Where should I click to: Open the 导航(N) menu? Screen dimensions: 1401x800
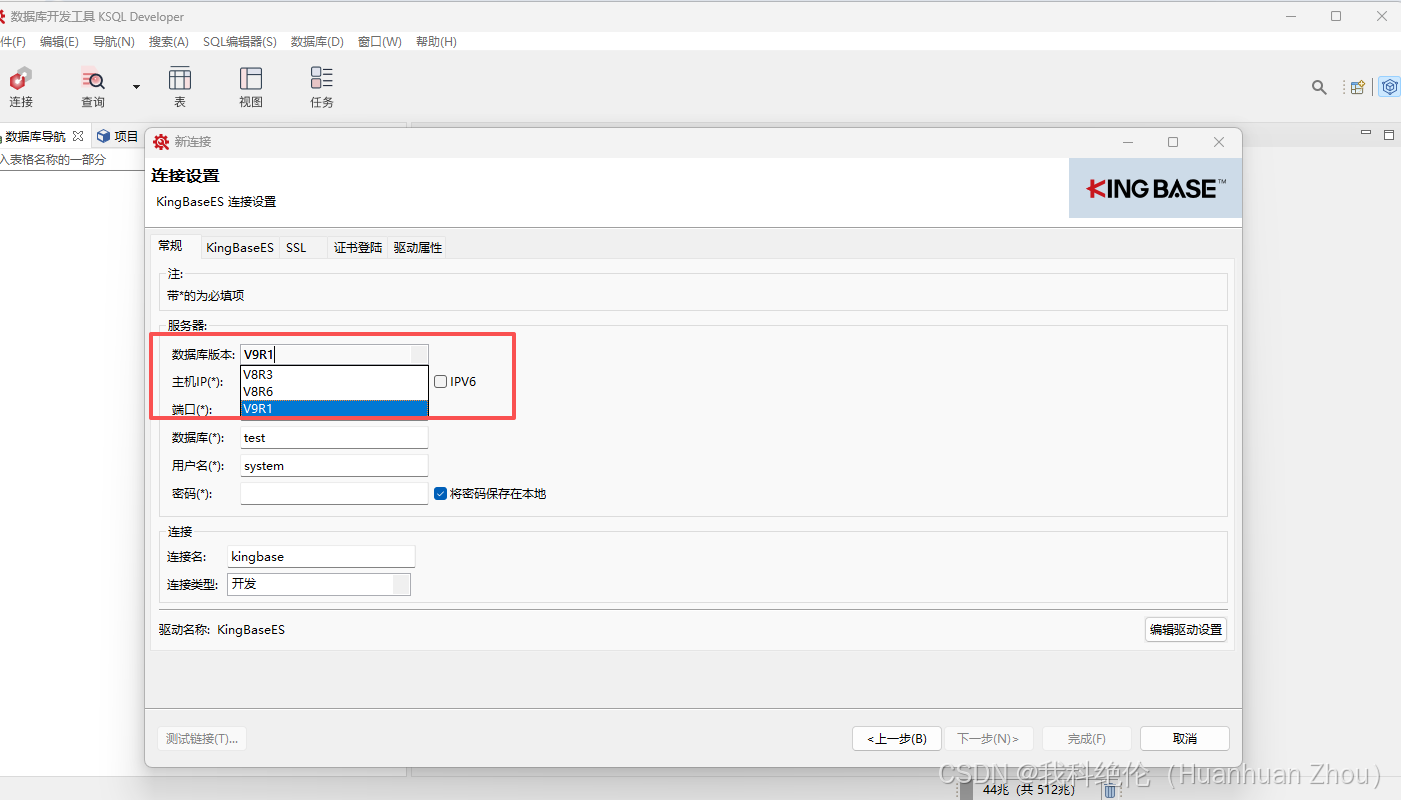[x=113, y=42]
